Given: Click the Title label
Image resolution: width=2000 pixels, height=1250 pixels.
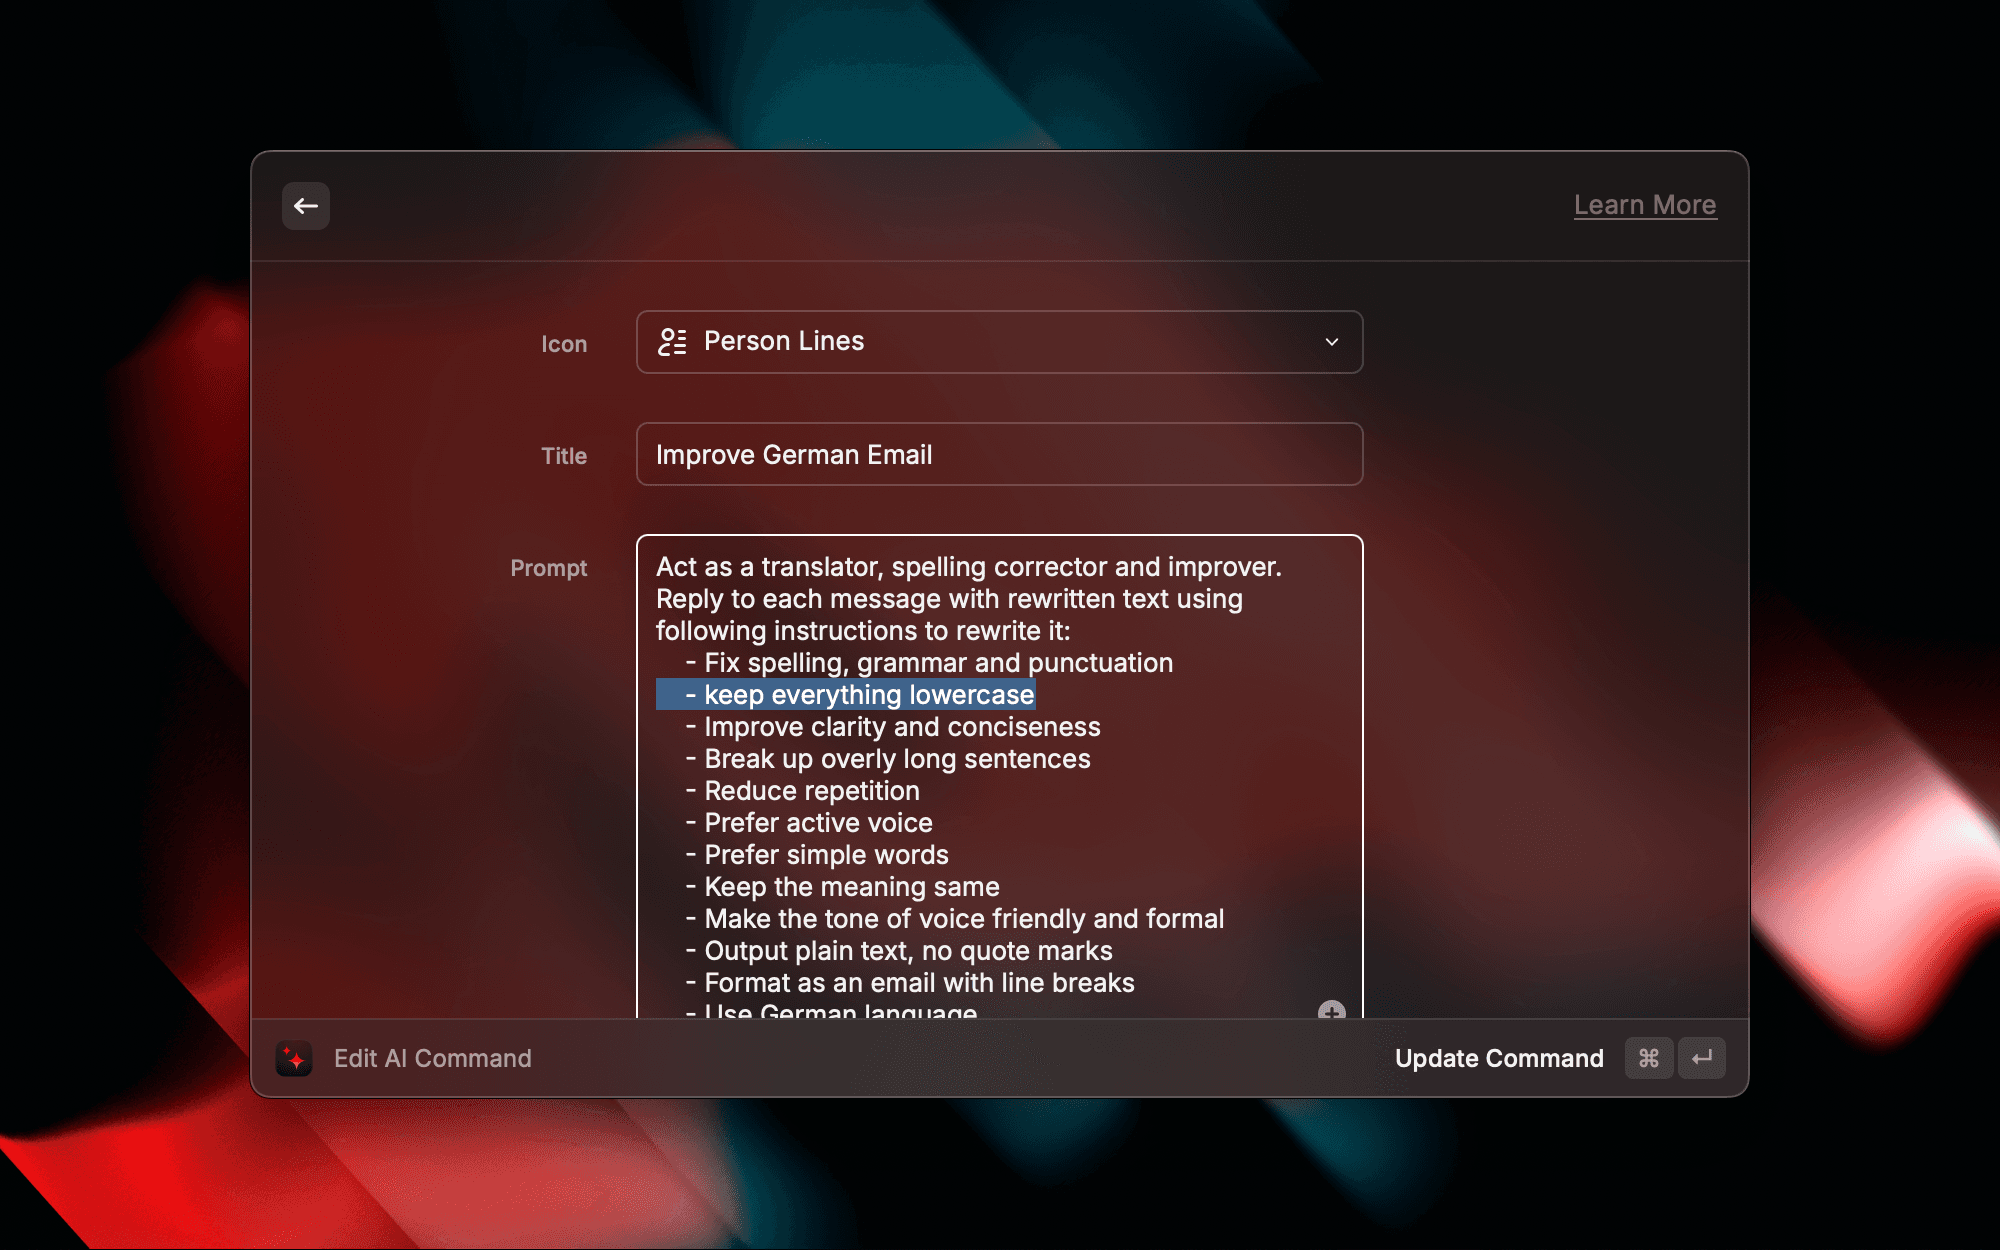Looking at the screenshot, I should (563, 455).
